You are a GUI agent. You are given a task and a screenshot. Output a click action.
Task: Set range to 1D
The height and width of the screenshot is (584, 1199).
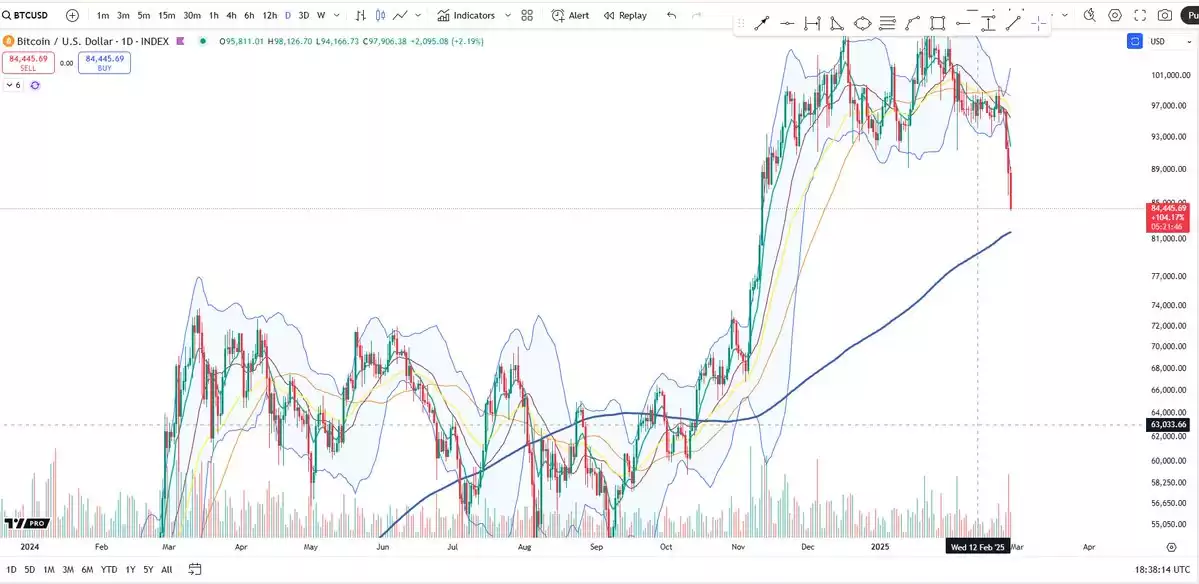coord(11,569)
